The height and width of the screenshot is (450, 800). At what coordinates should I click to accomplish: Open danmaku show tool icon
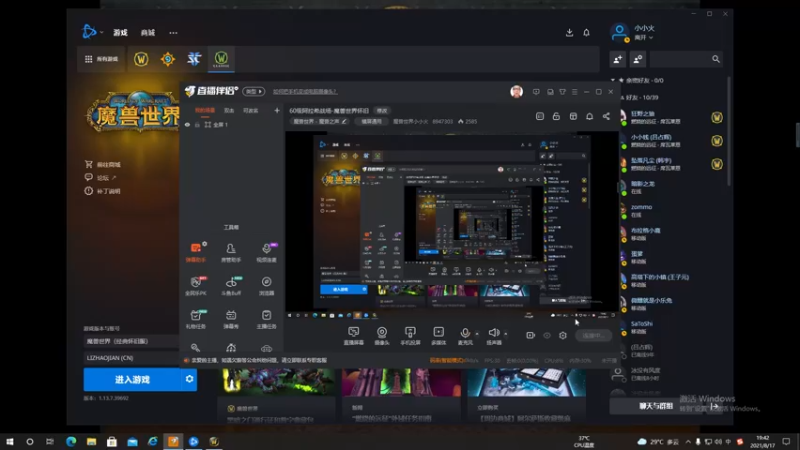click(231, 319)
